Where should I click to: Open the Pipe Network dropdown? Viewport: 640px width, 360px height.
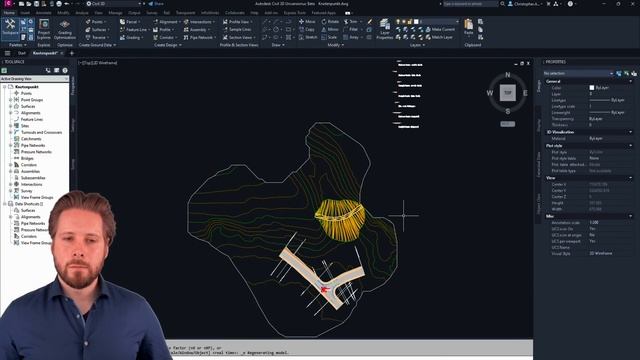(200, 37)
